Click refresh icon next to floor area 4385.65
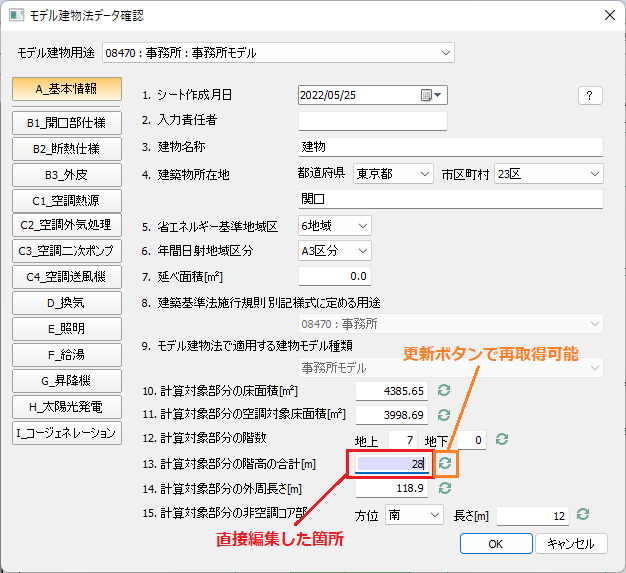The width and height of the screenshot is (626, 573). 444,390
